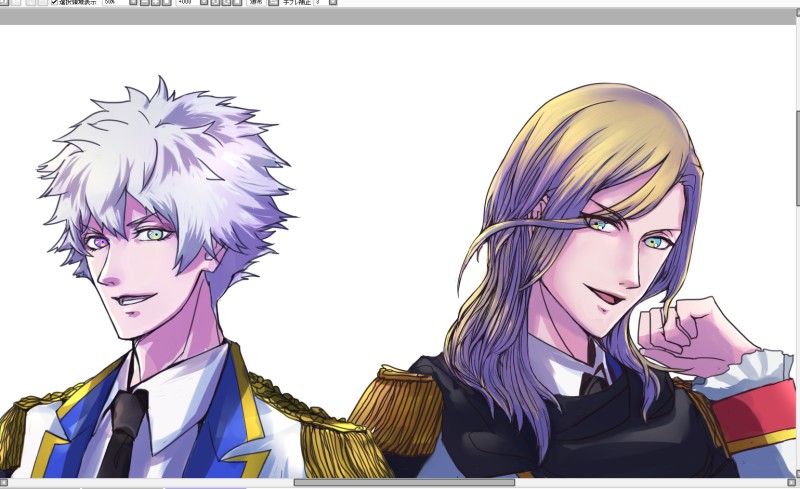
Task: Click the vertical scrollbar thumb
Action: (x=798, y=157)
